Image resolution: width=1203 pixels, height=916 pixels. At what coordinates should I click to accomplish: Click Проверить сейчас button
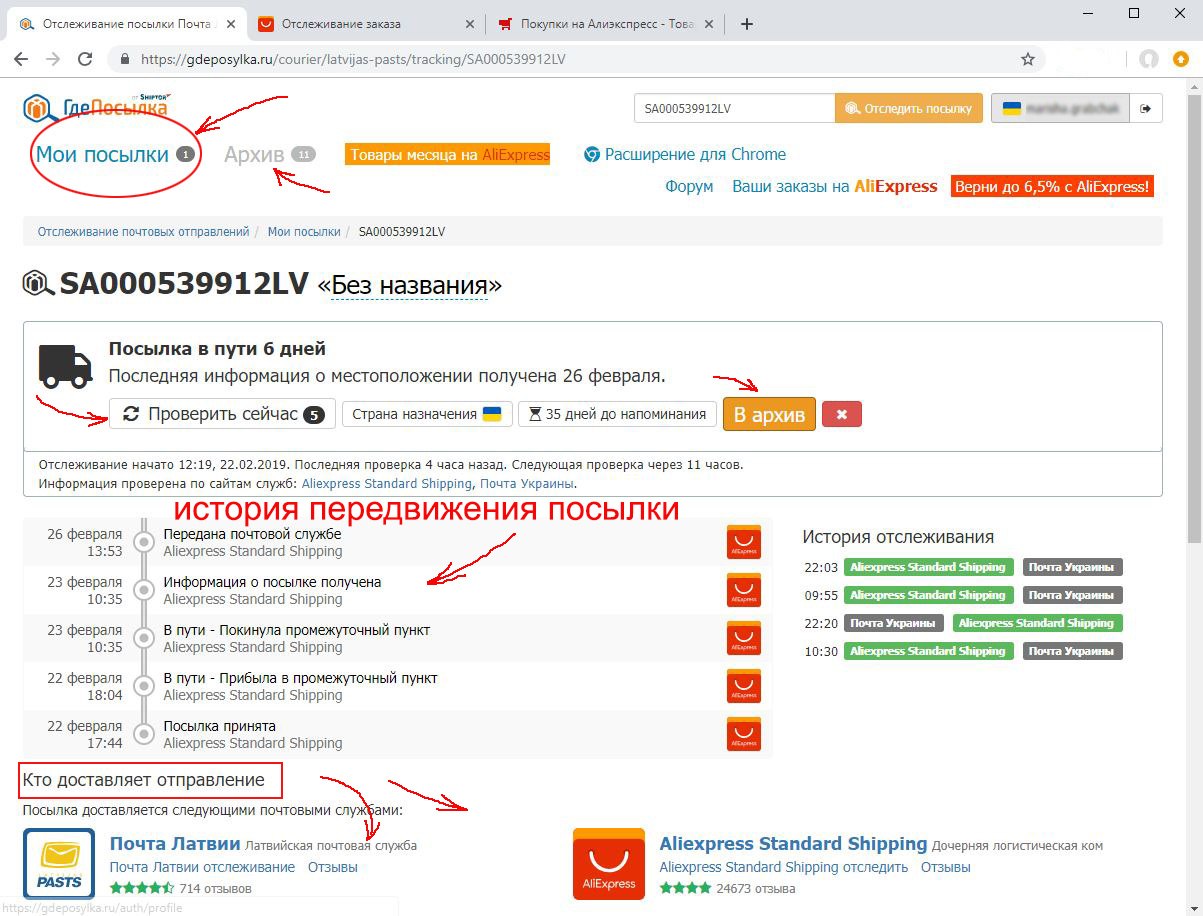coord(222,414)
